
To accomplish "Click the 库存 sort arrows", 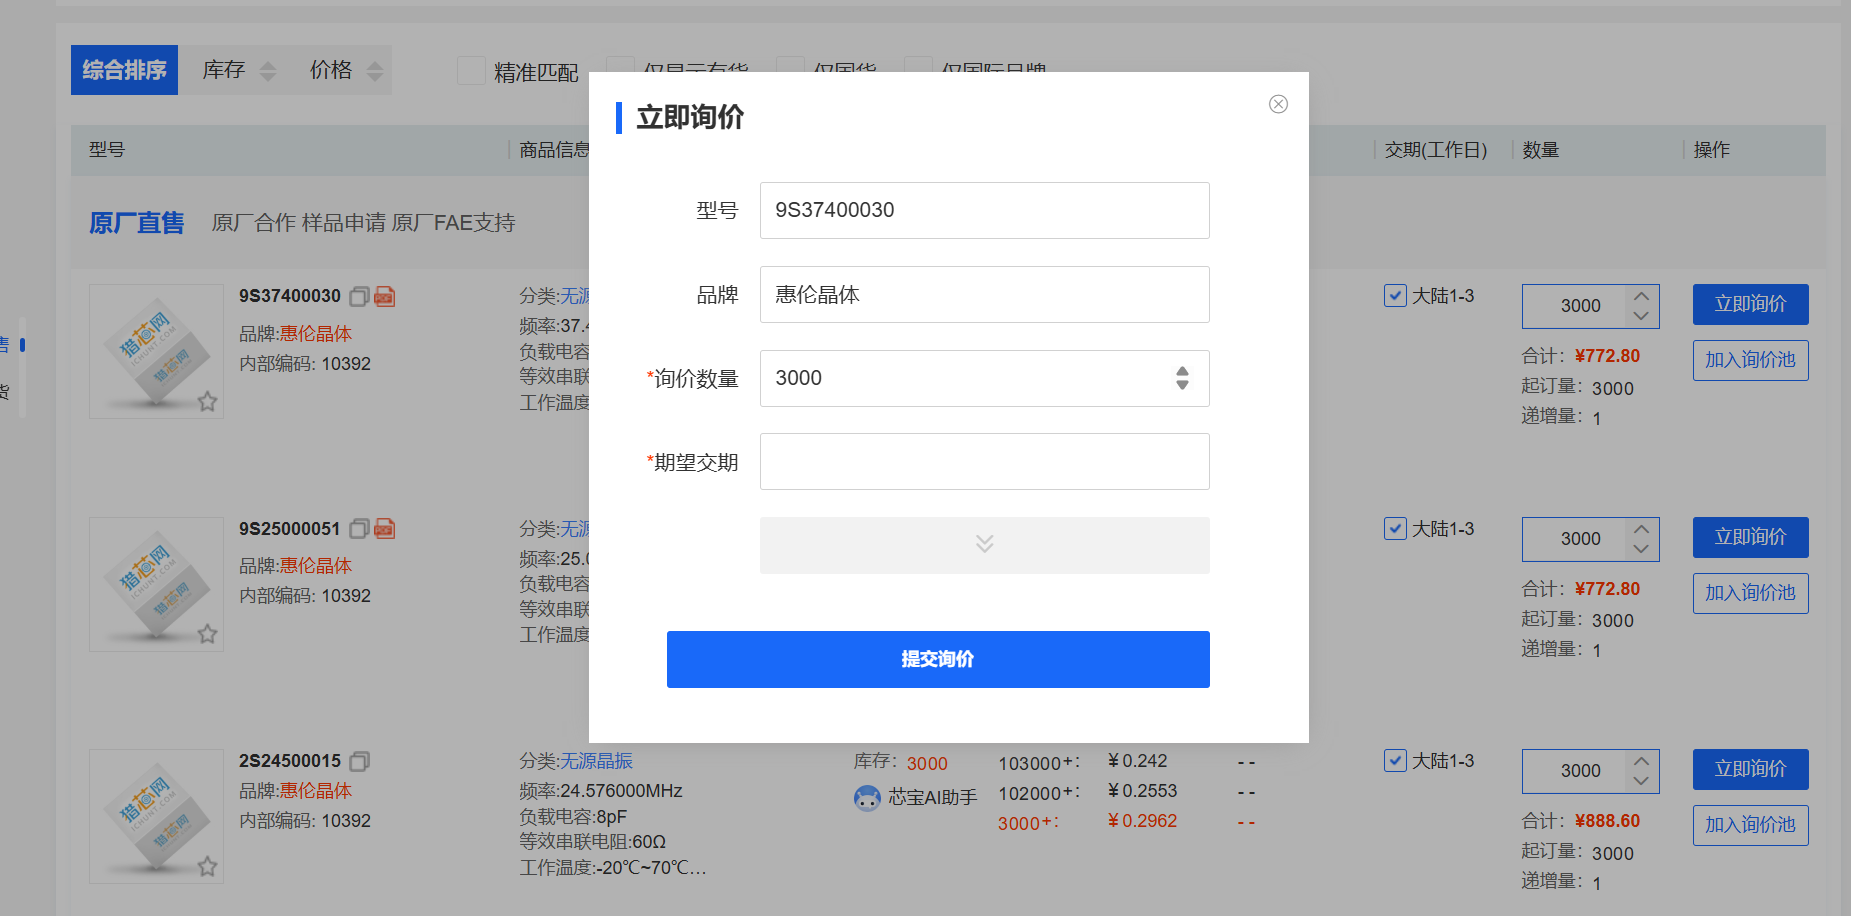I will [x=268, y=71].
